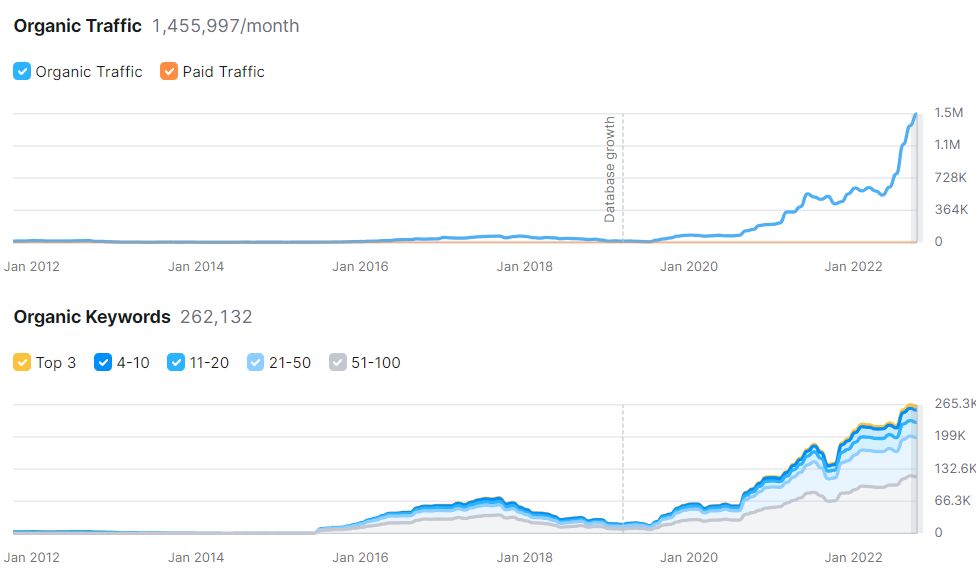976x580 pixels.
Task: Click the Paid Traffic label text
Action: tap(223, 72)
